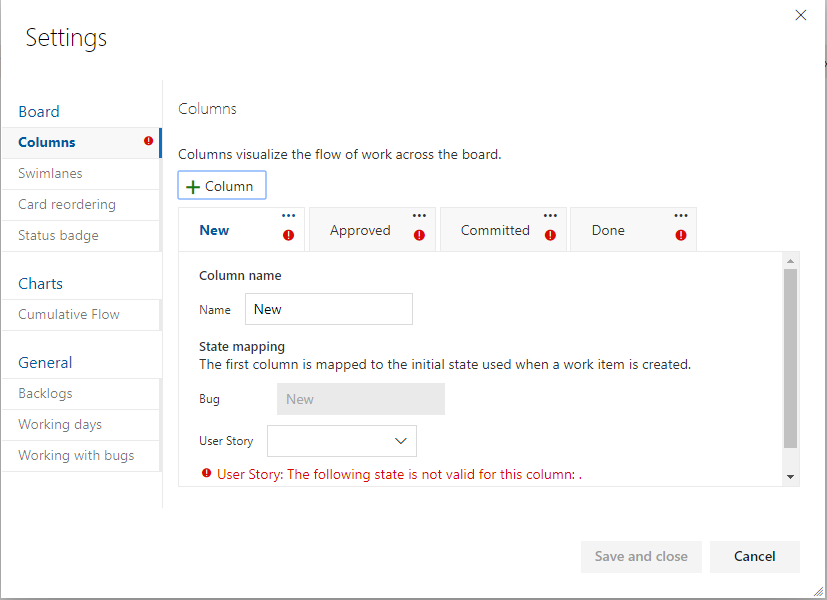The width and height of the screenshot is (827, 600).
Task: Click the error icon beside Columns sidebar item
Action: pyautogui.click(x=148, y=141)
